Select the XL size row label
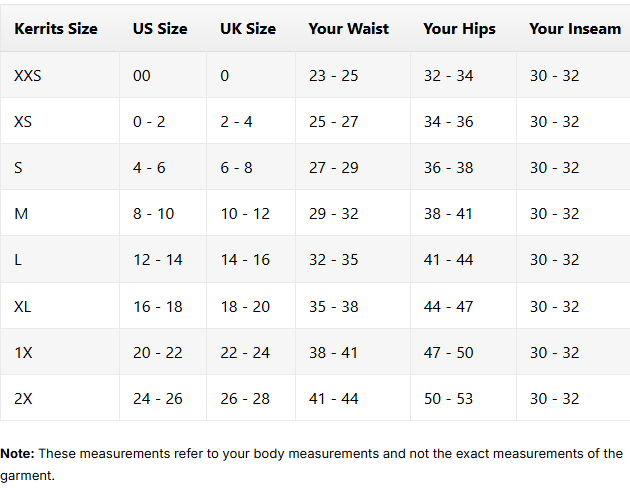Image resolution: width=630 pixels, height=491 pixels. pyautogui.click(x=22, y=307)
